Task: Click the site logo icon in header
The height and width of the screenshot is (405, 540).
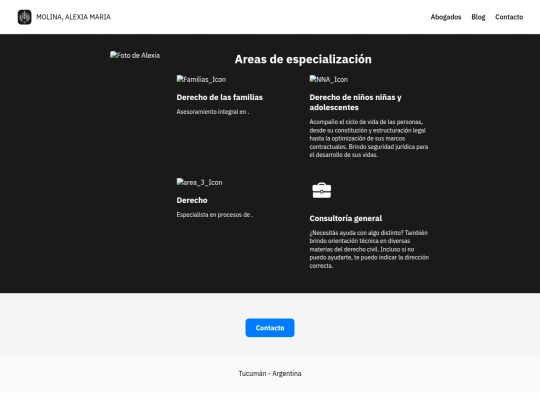Action: (24, 17)
